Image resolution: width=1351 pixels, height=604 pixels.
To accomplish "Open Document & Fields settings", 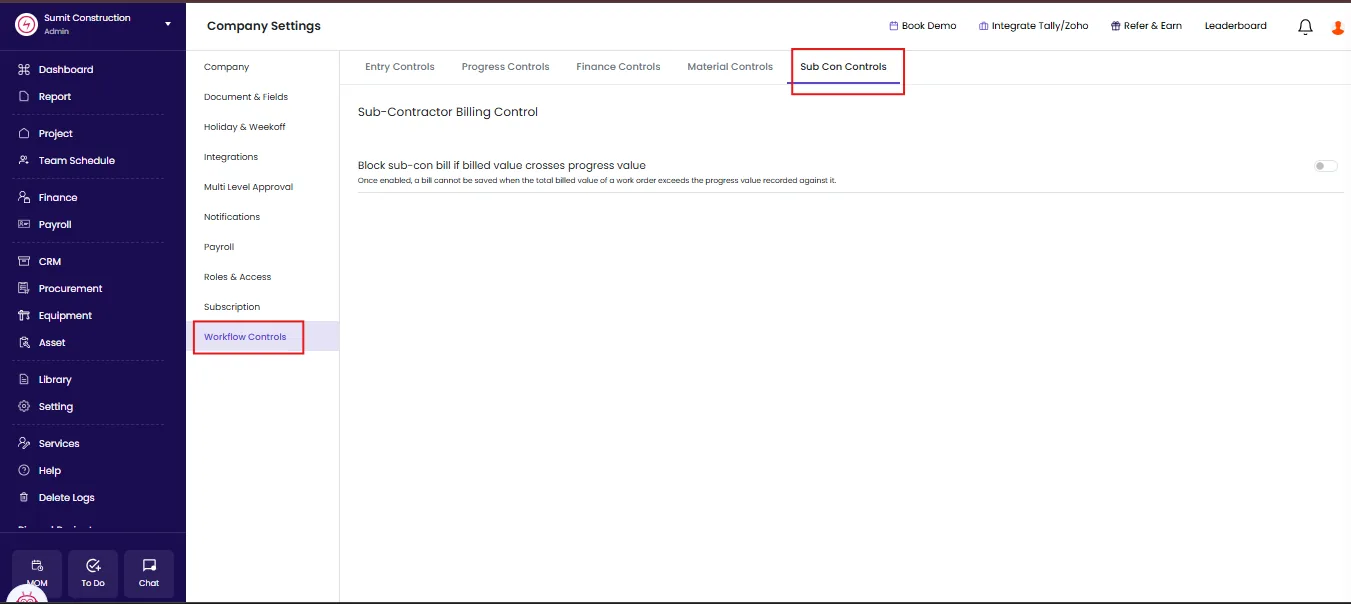I will tap(246, 97).
